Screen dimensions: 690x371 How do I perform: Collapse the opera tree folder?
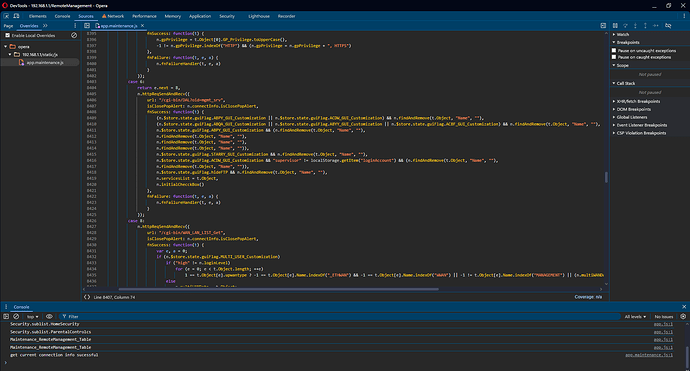[6, 46]
